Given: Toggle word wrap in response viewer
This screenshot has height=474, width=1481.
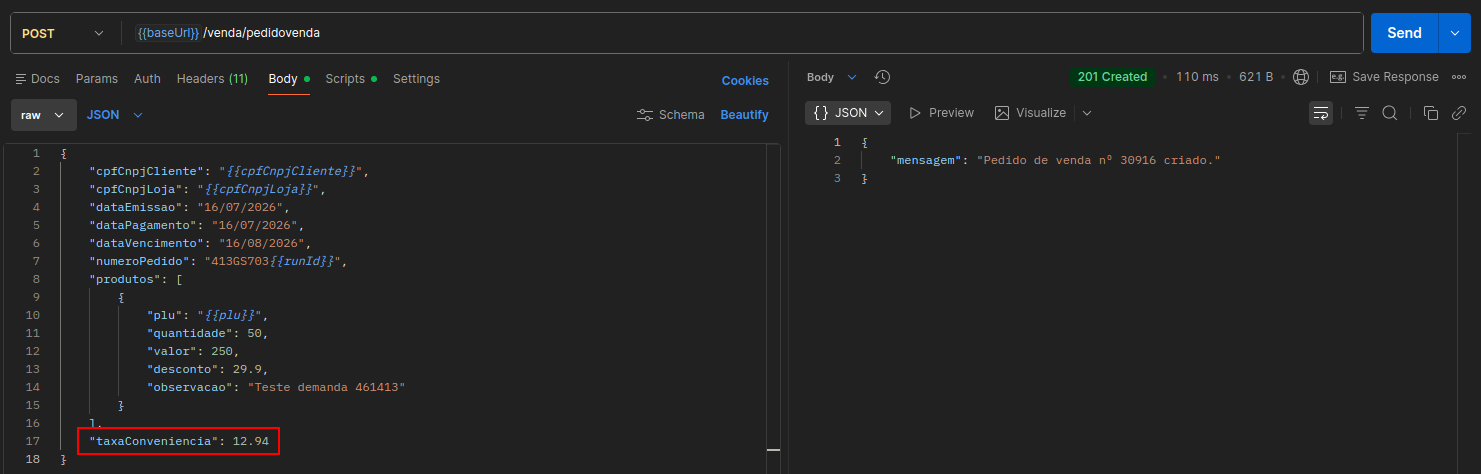Looking at the screenshot, I should click(x=1321, y=113).
